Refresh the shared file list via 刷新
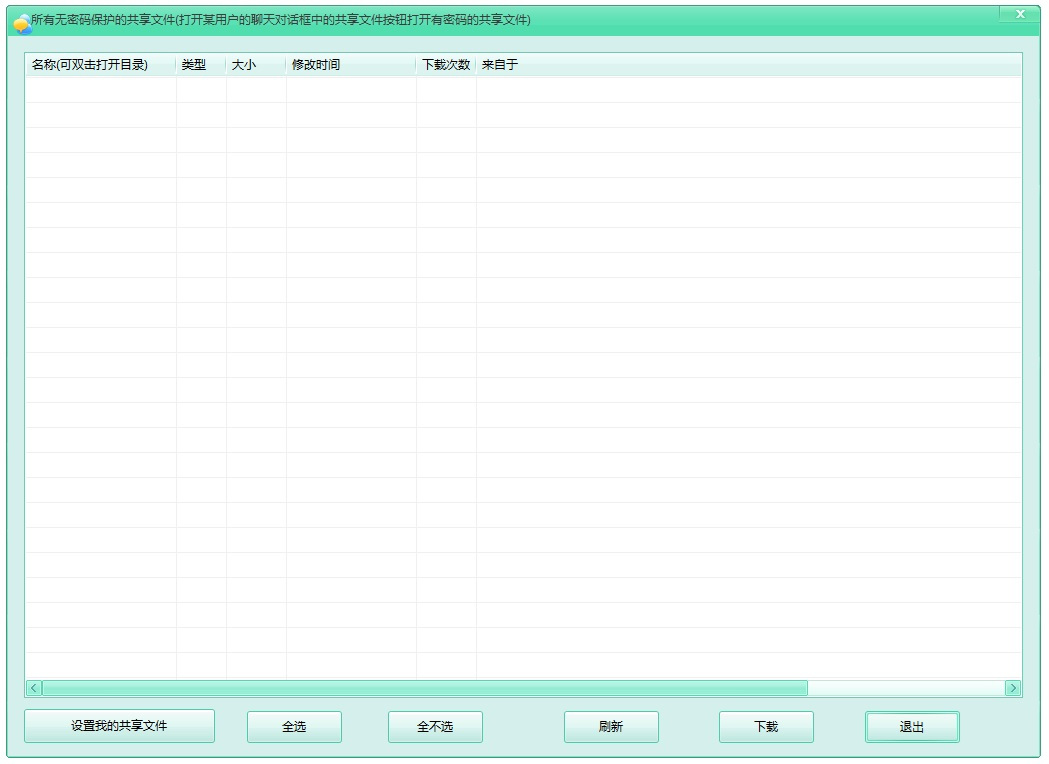Image resolution: width=1049 pixels, height=764 pixels. (611, 726)
